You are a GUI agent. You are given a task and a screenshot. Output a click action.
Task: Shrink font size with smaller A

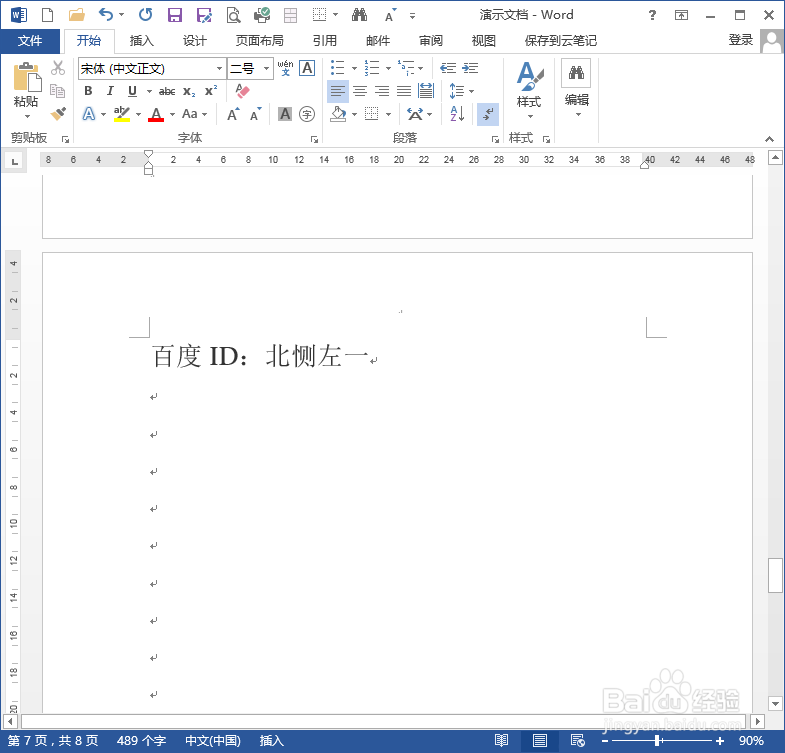[x=255, y=114]
